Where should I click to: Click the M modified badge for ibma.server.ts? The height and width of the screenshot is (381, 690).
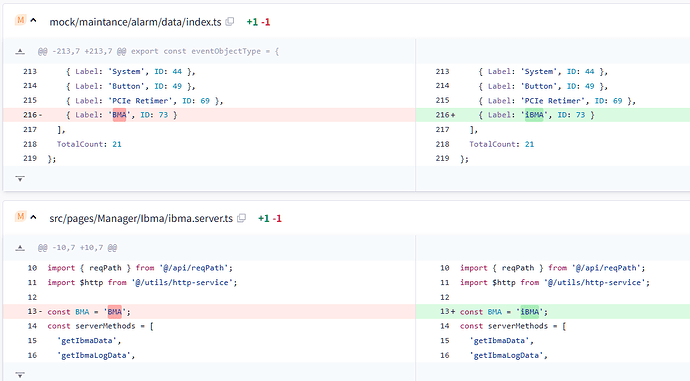pyautogui.click(x=20, y=216)
